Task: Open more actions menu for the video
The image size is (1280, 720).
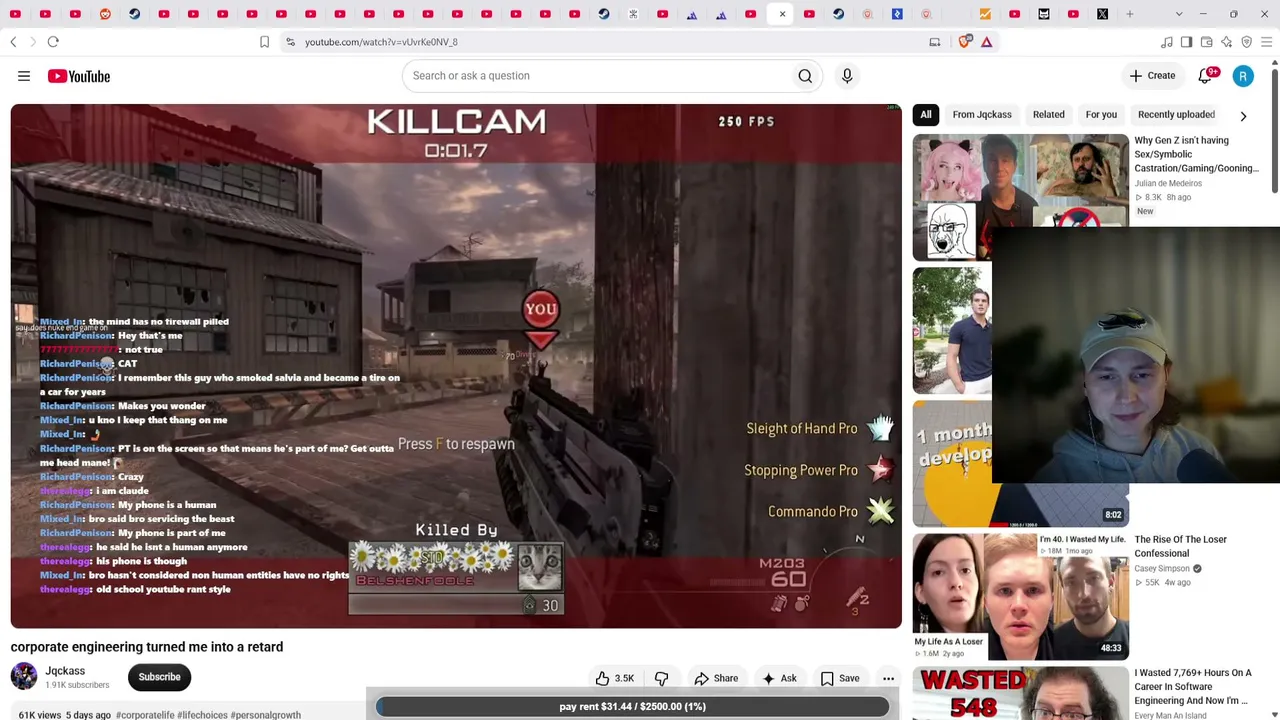Action: click(888, 678)
